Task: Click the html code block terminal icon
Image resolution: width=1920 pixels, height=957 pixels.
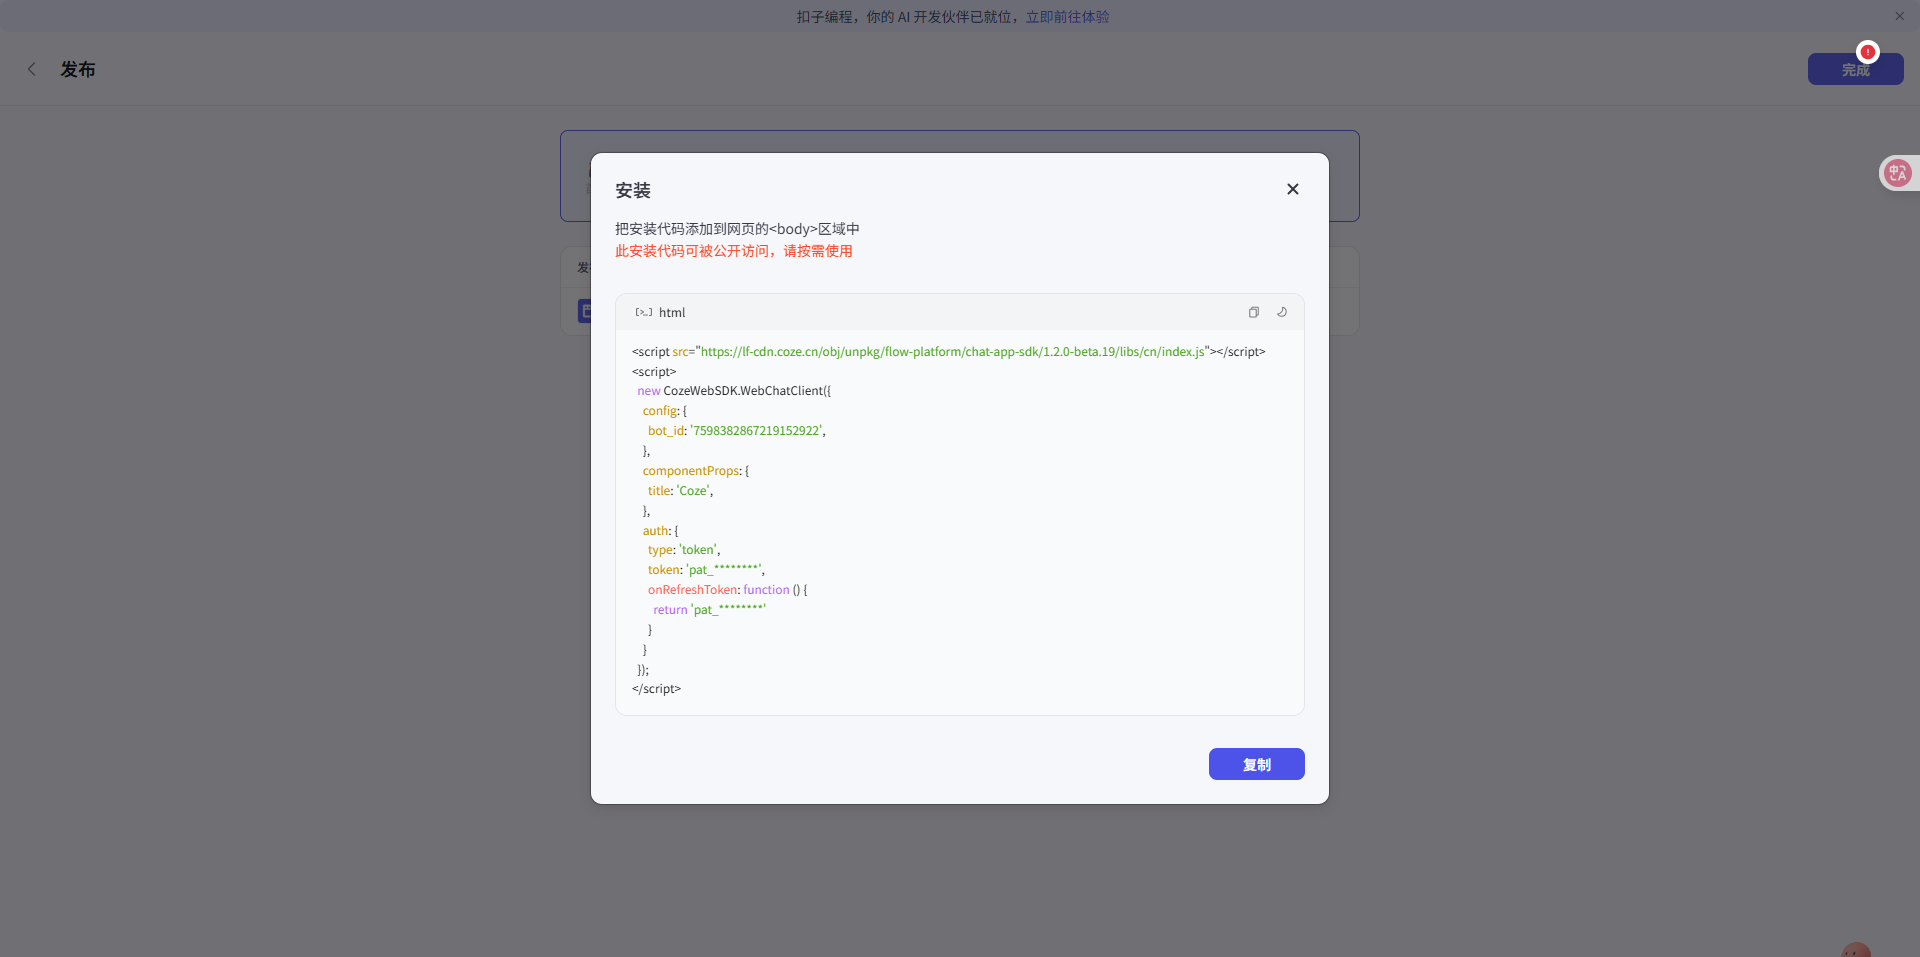Action: [644, 312]
